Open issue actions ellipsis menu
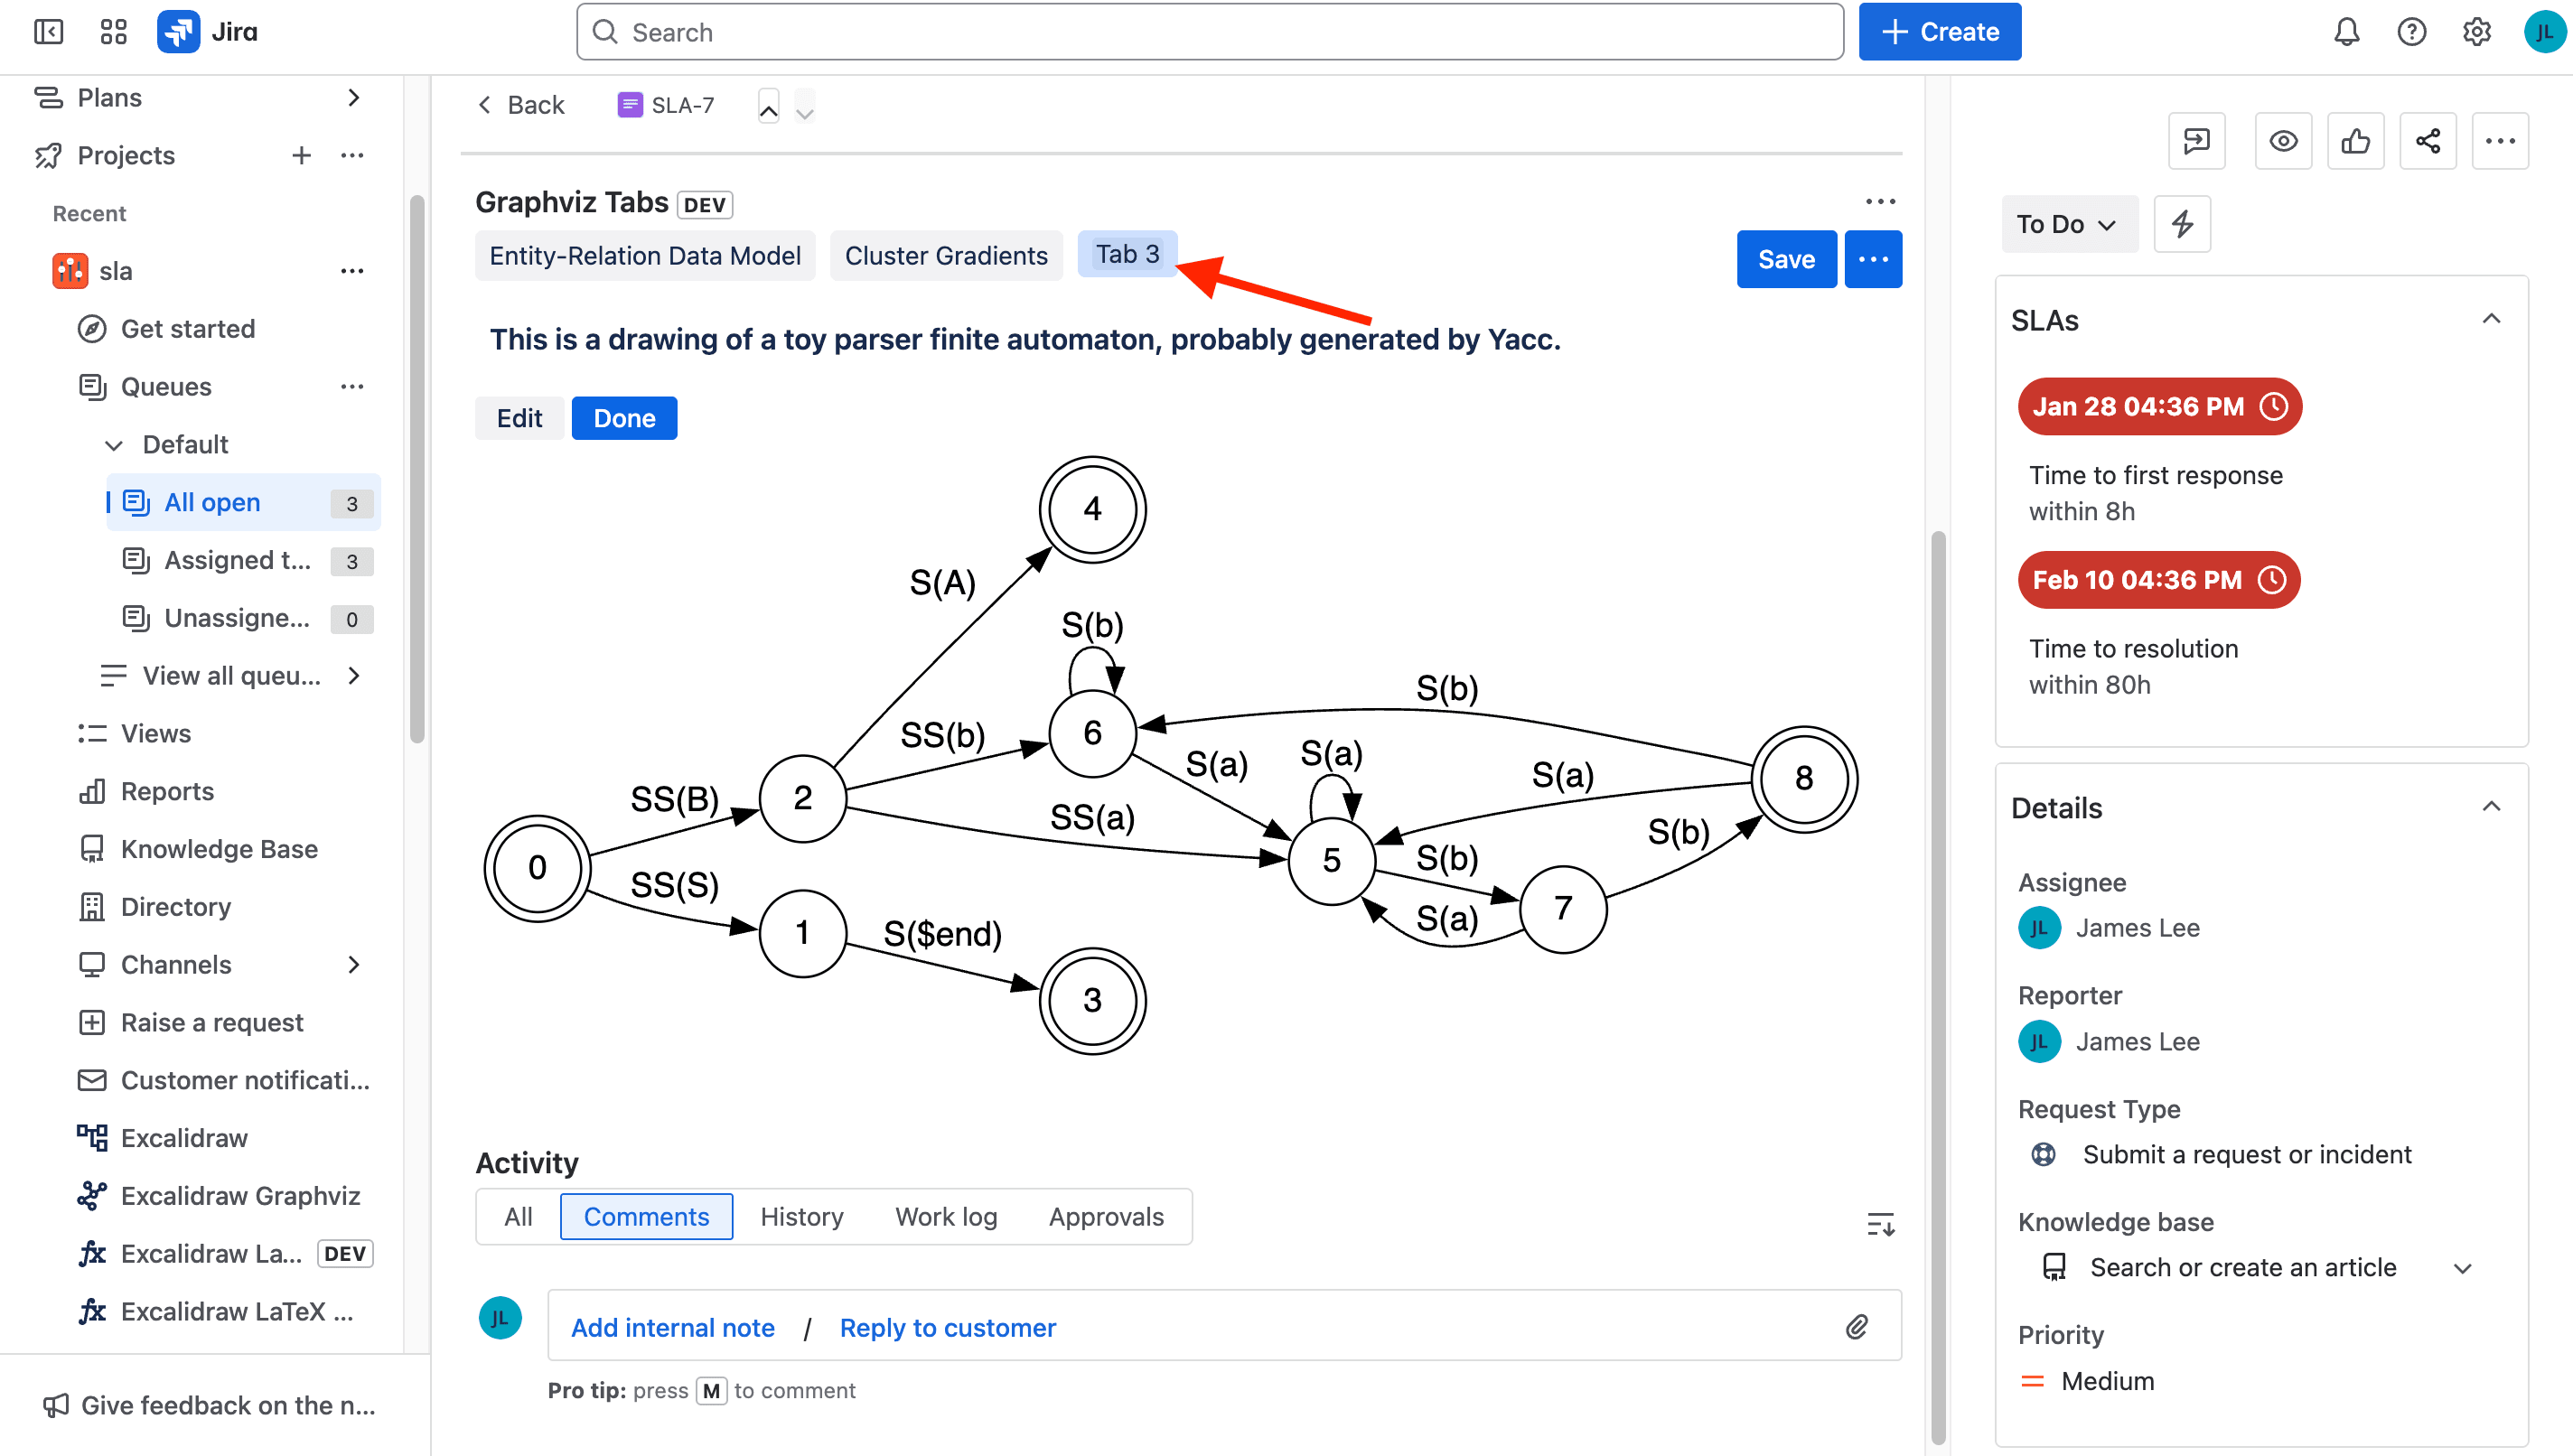This screenshot has width=2573, height=1456. tap(2500, 141)
